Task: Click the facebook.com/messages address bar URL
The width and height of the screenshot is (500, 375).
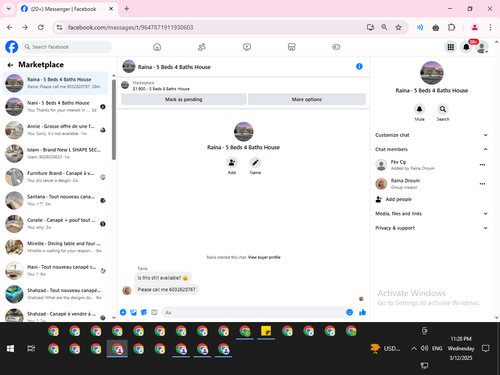Action: tap(130, 27)
